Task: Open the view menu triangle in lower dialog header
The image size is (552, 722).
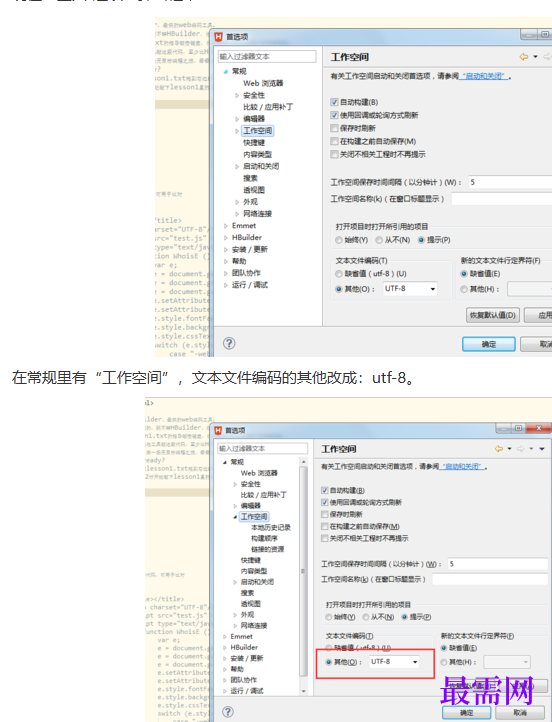Action: coord(542,448)
